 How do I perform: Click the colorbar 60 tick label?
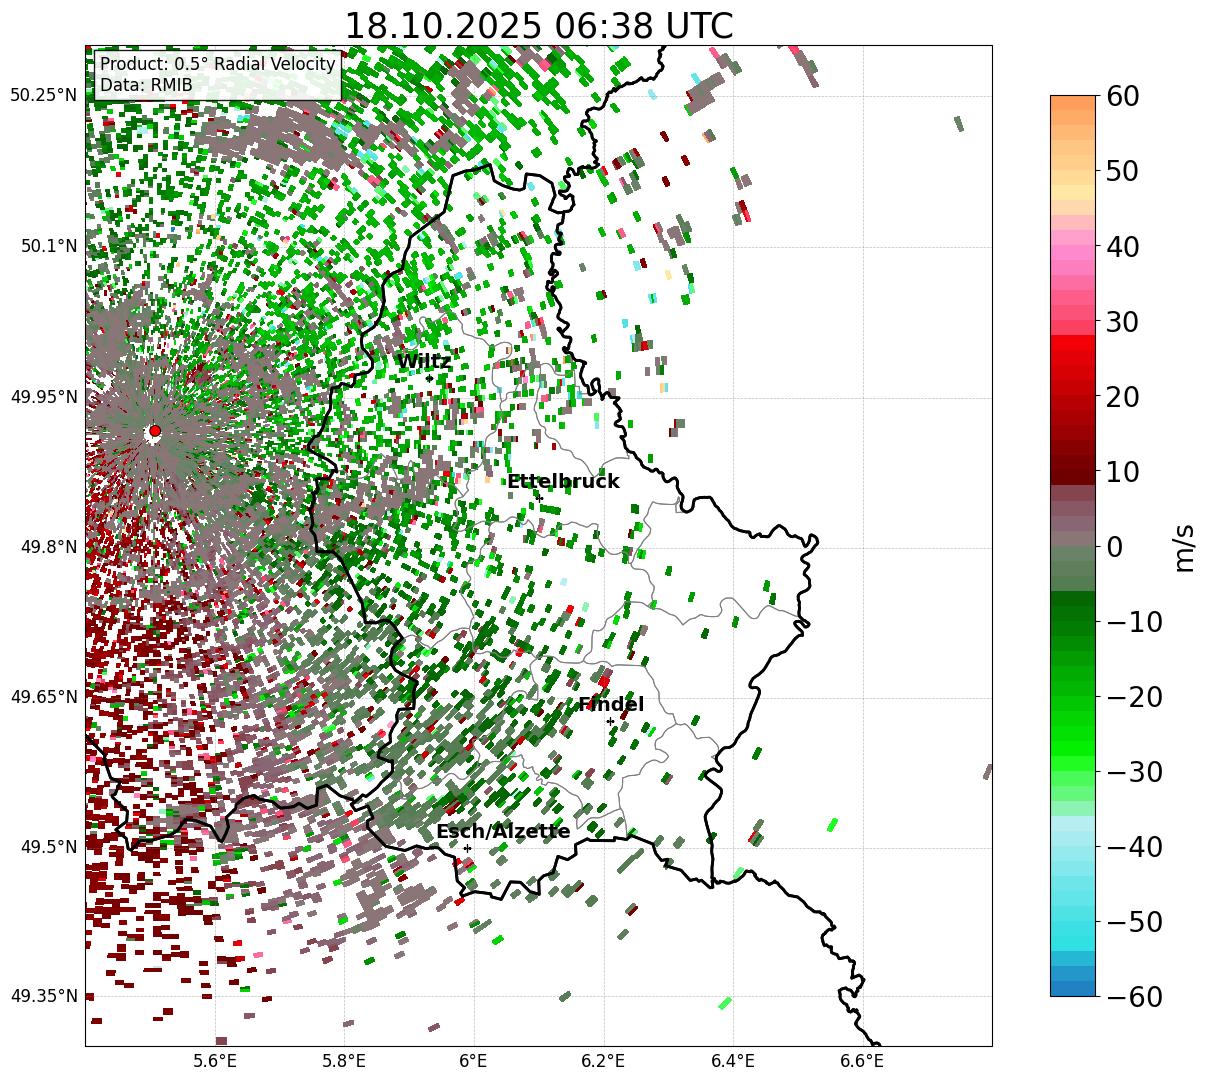tap(1122, 96)
